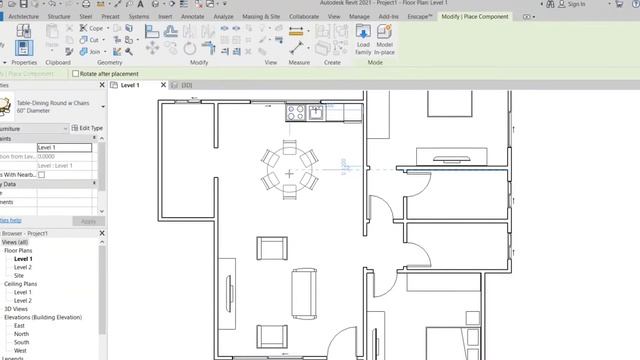640x360 pixels.
Task: Click the Aligned Dimension measure icon
Action: [x=296, y=31]
